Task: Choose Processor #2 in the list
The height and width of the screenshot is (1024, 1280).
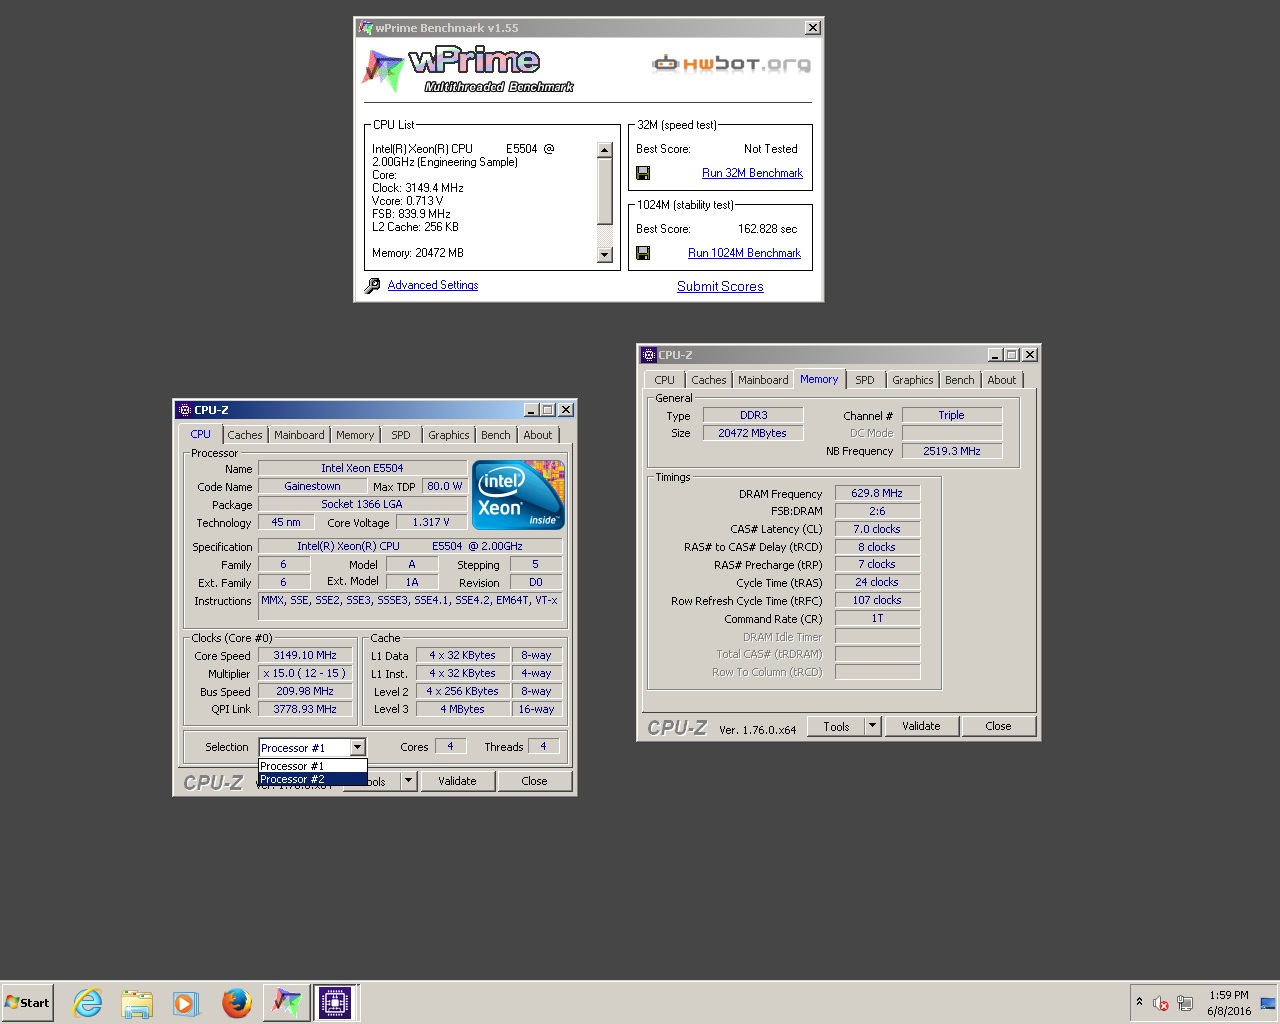Action: click(313, 779)
